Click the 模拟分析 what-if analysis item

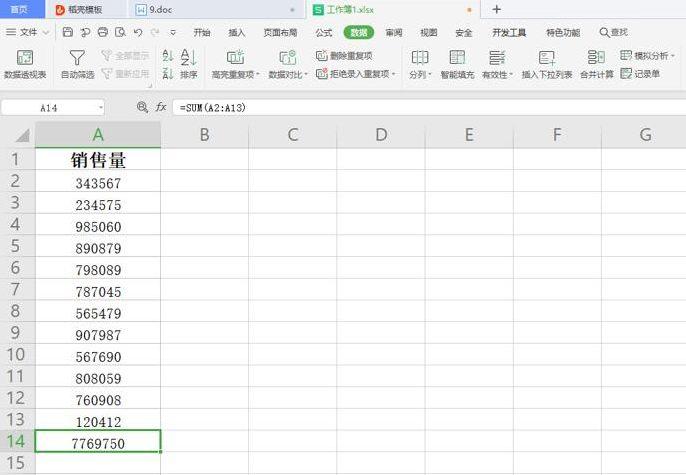point(644,56)
